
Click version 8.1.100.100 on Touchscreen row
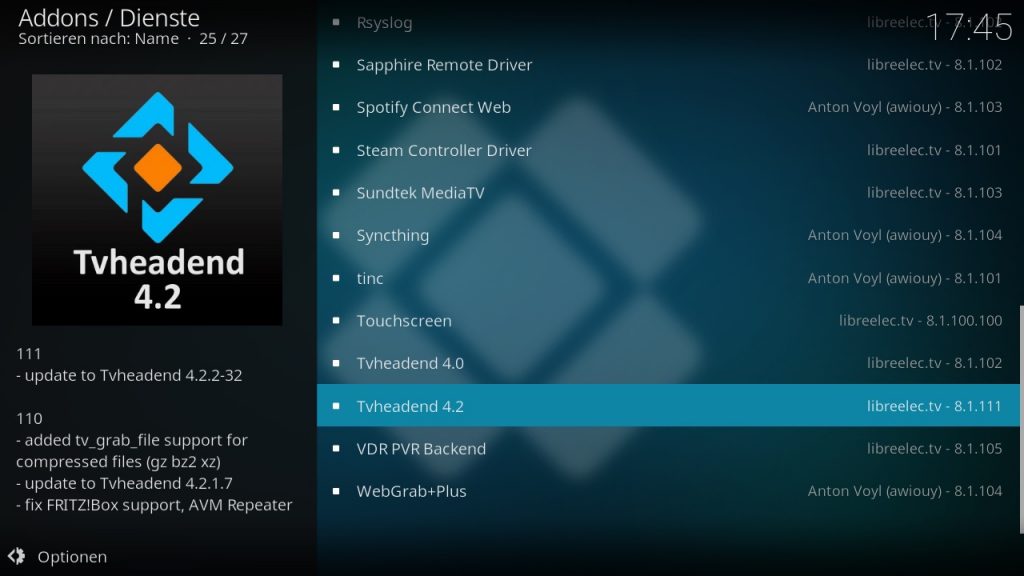(x=921, y=321)
